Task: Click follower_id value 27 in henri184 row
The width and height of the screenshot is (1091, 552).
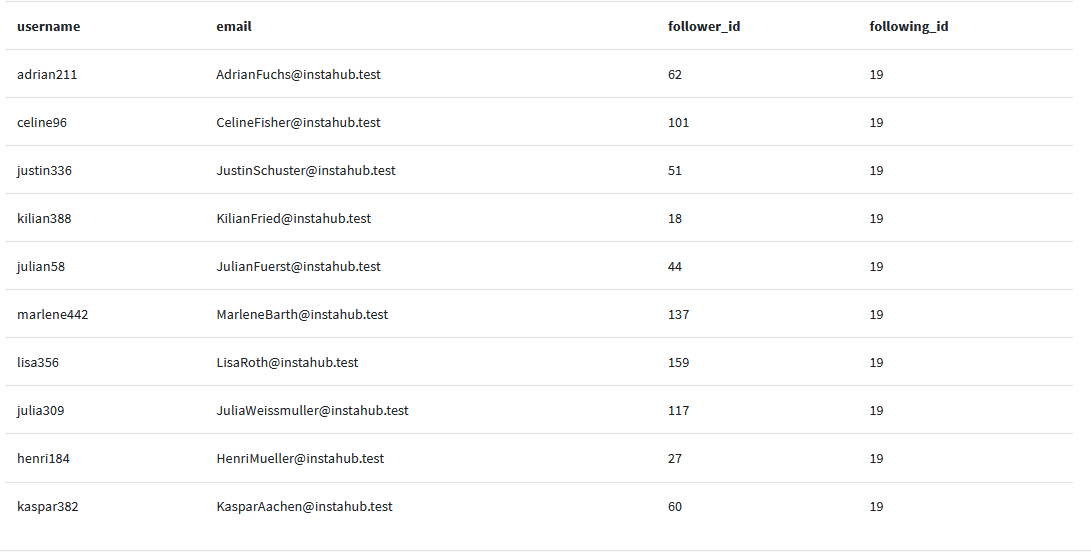Action: [675, 459]
